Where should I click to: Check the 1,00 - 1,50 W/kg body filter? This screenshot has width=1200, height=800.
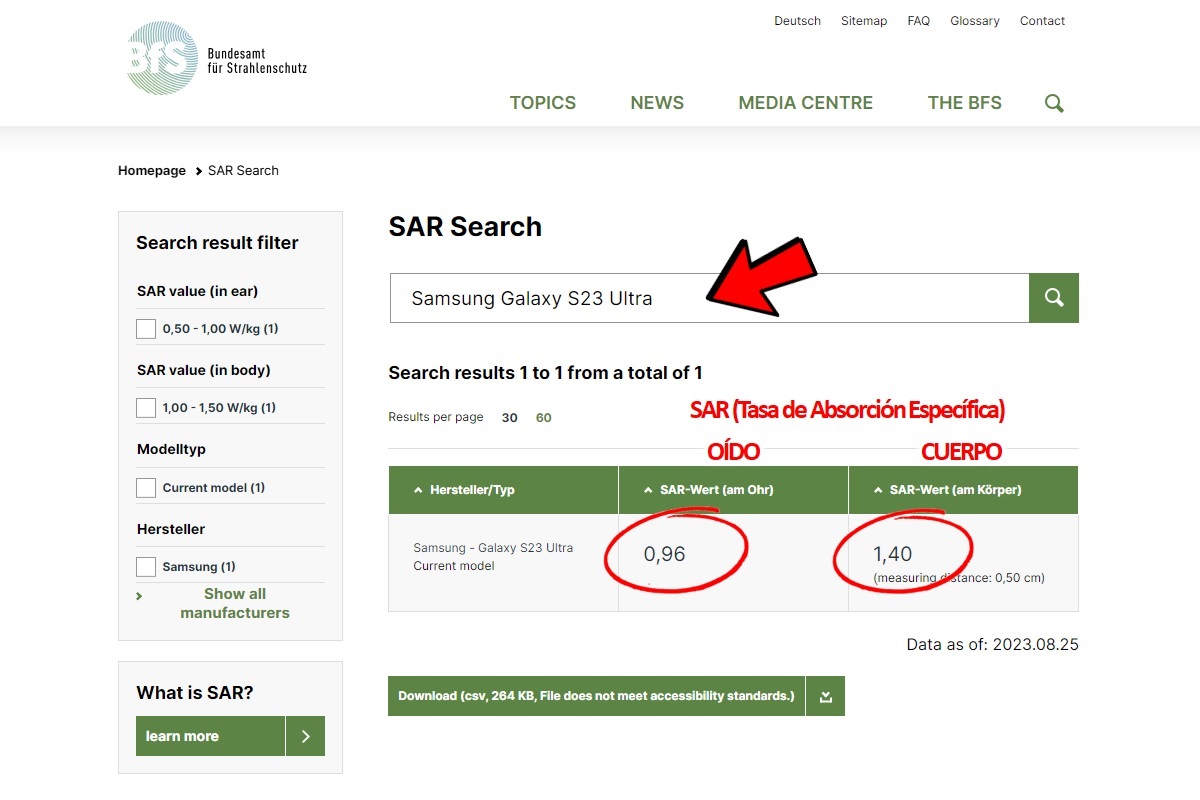point(146,408)
